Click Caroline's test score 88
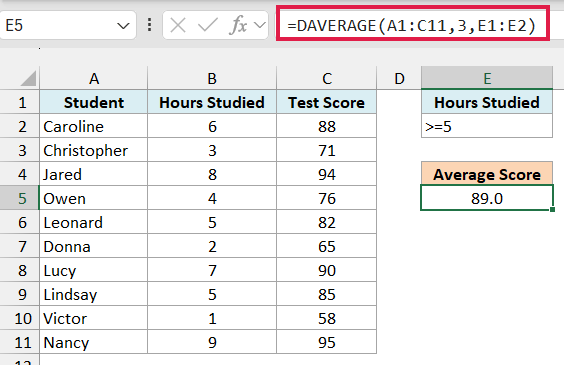The image size is (564, 365). [x=327, y=127]
